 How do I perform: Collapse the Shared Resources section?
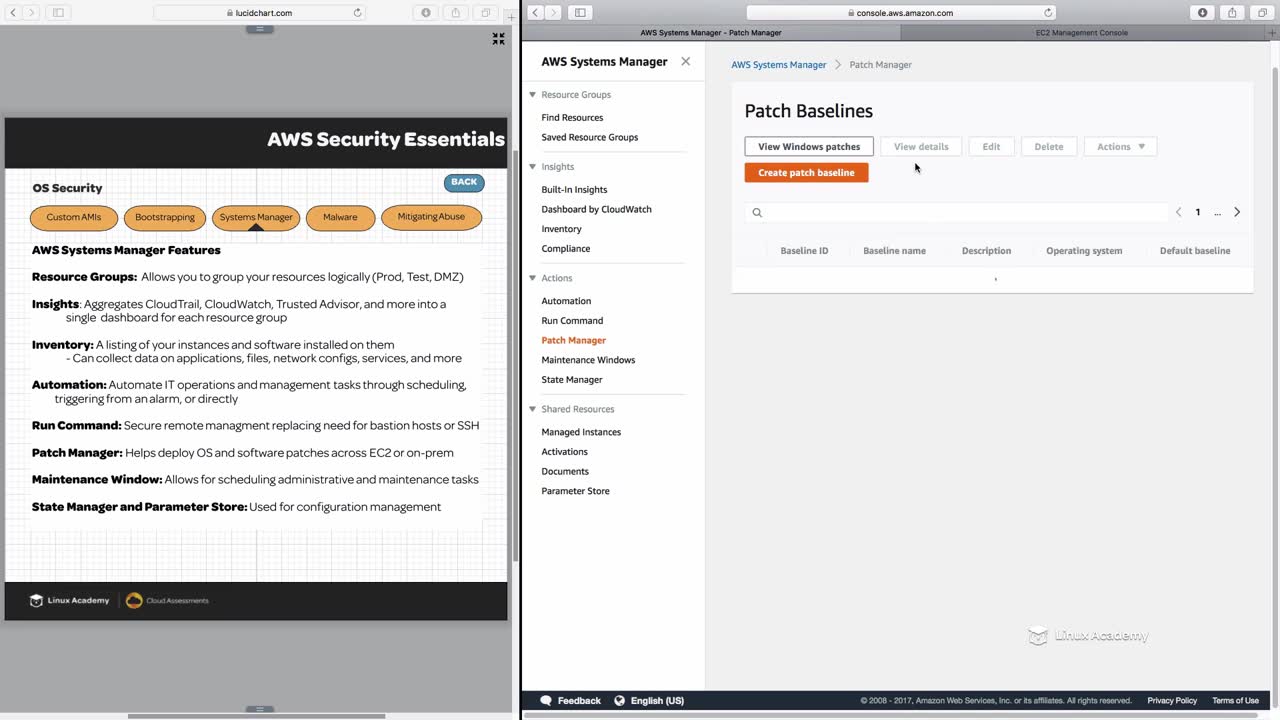[x=533, y=409]
